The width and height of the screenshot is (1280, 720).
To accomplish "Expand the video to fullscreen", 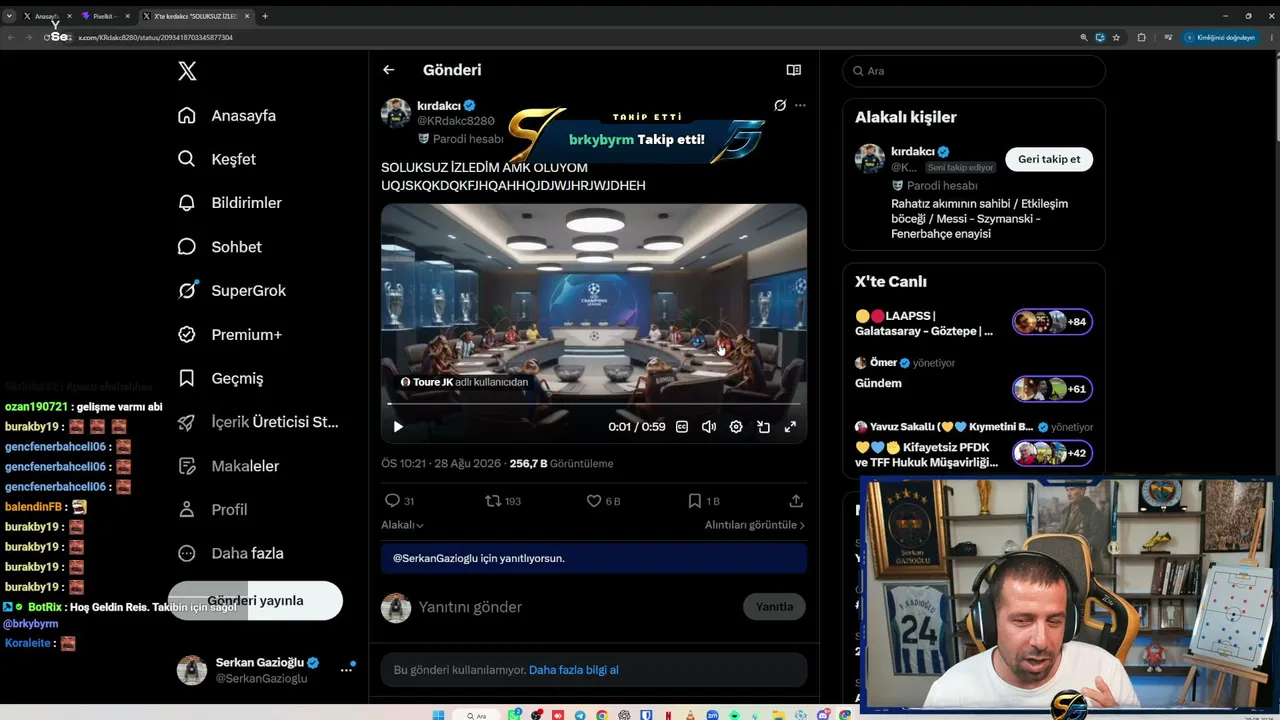I will pos(790,427).
